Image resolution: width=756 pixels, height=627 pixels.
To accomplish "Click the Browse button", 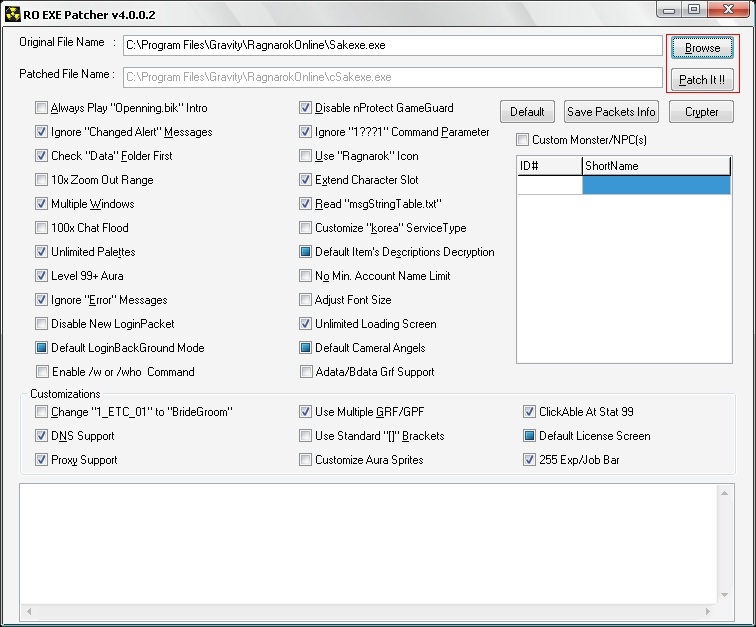I will 702,48.
